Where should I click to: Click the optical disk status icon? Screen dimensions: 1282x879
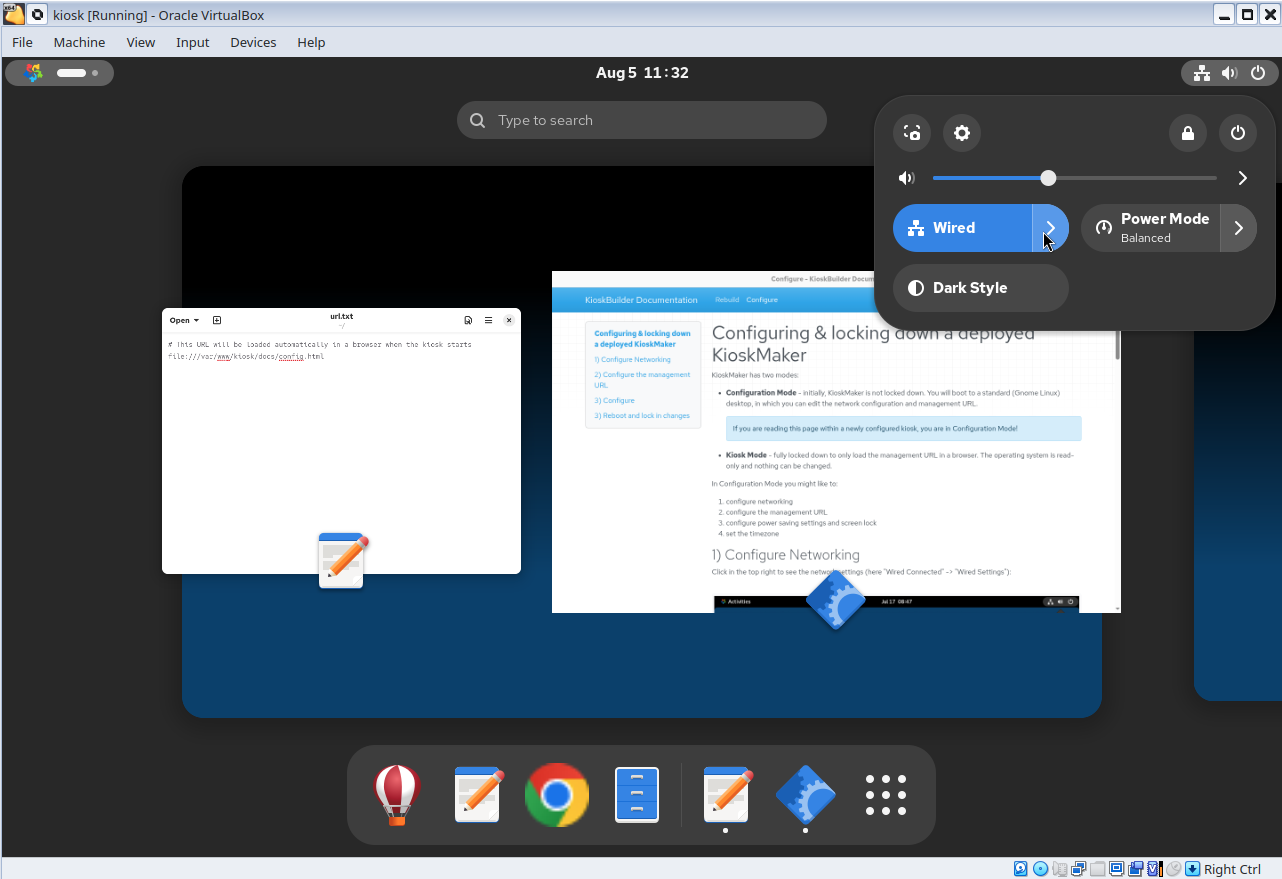pos(1040,869)
